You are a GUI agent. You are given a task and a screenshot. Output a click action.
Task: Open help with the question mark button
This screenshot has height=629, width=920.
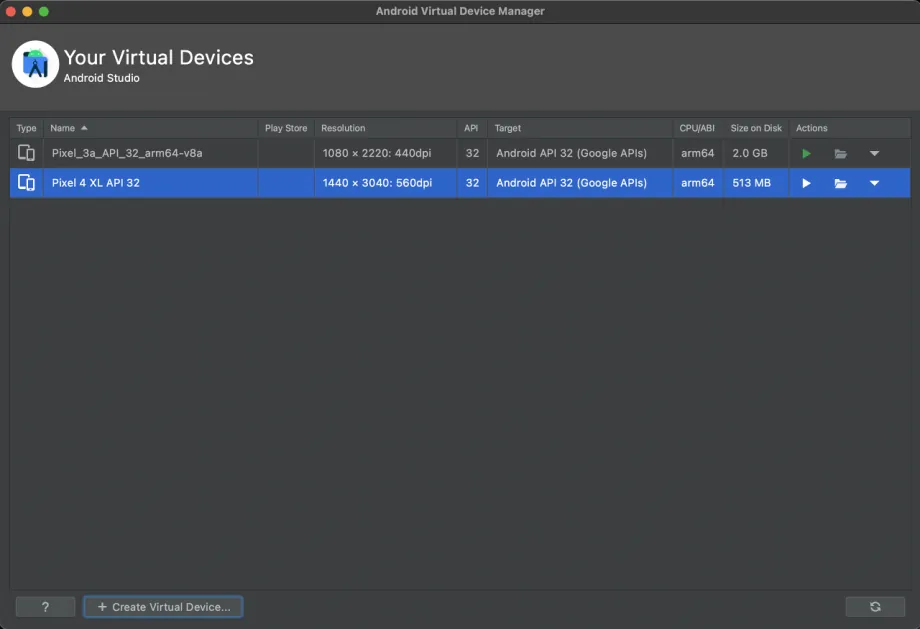tap(45, 607)
